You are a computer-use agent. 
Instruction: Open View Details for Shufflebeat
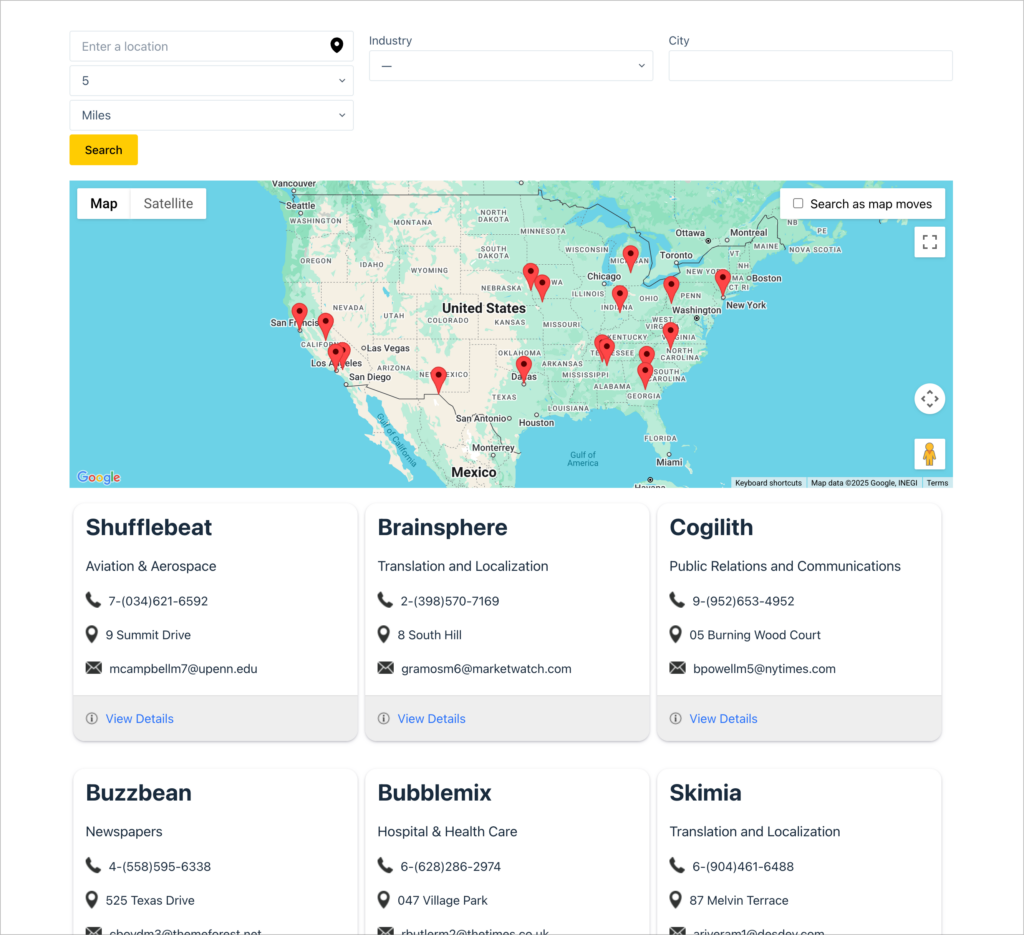140,718
